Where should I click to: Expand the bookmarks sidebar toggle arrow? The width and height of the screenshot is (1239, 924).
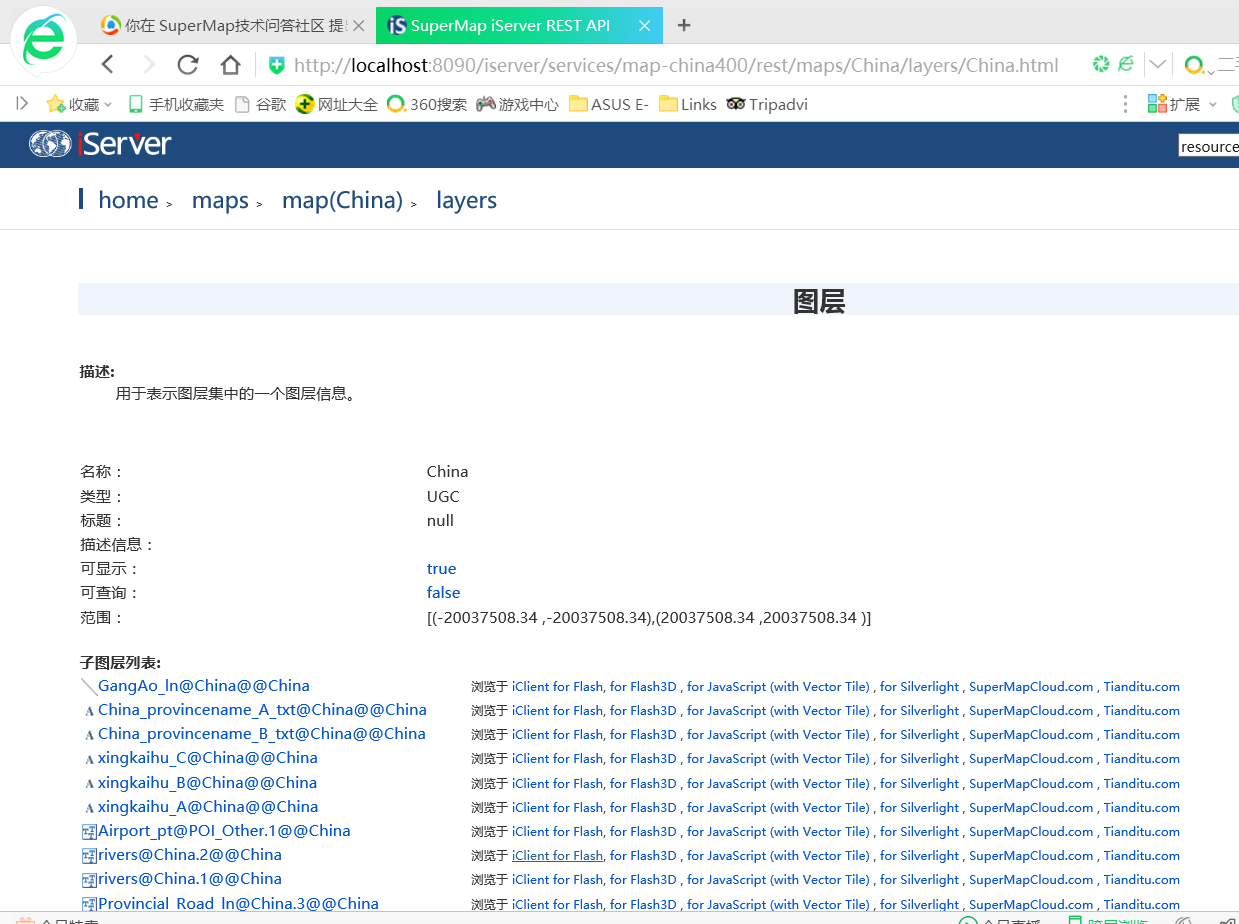click(x=22, y=104)
